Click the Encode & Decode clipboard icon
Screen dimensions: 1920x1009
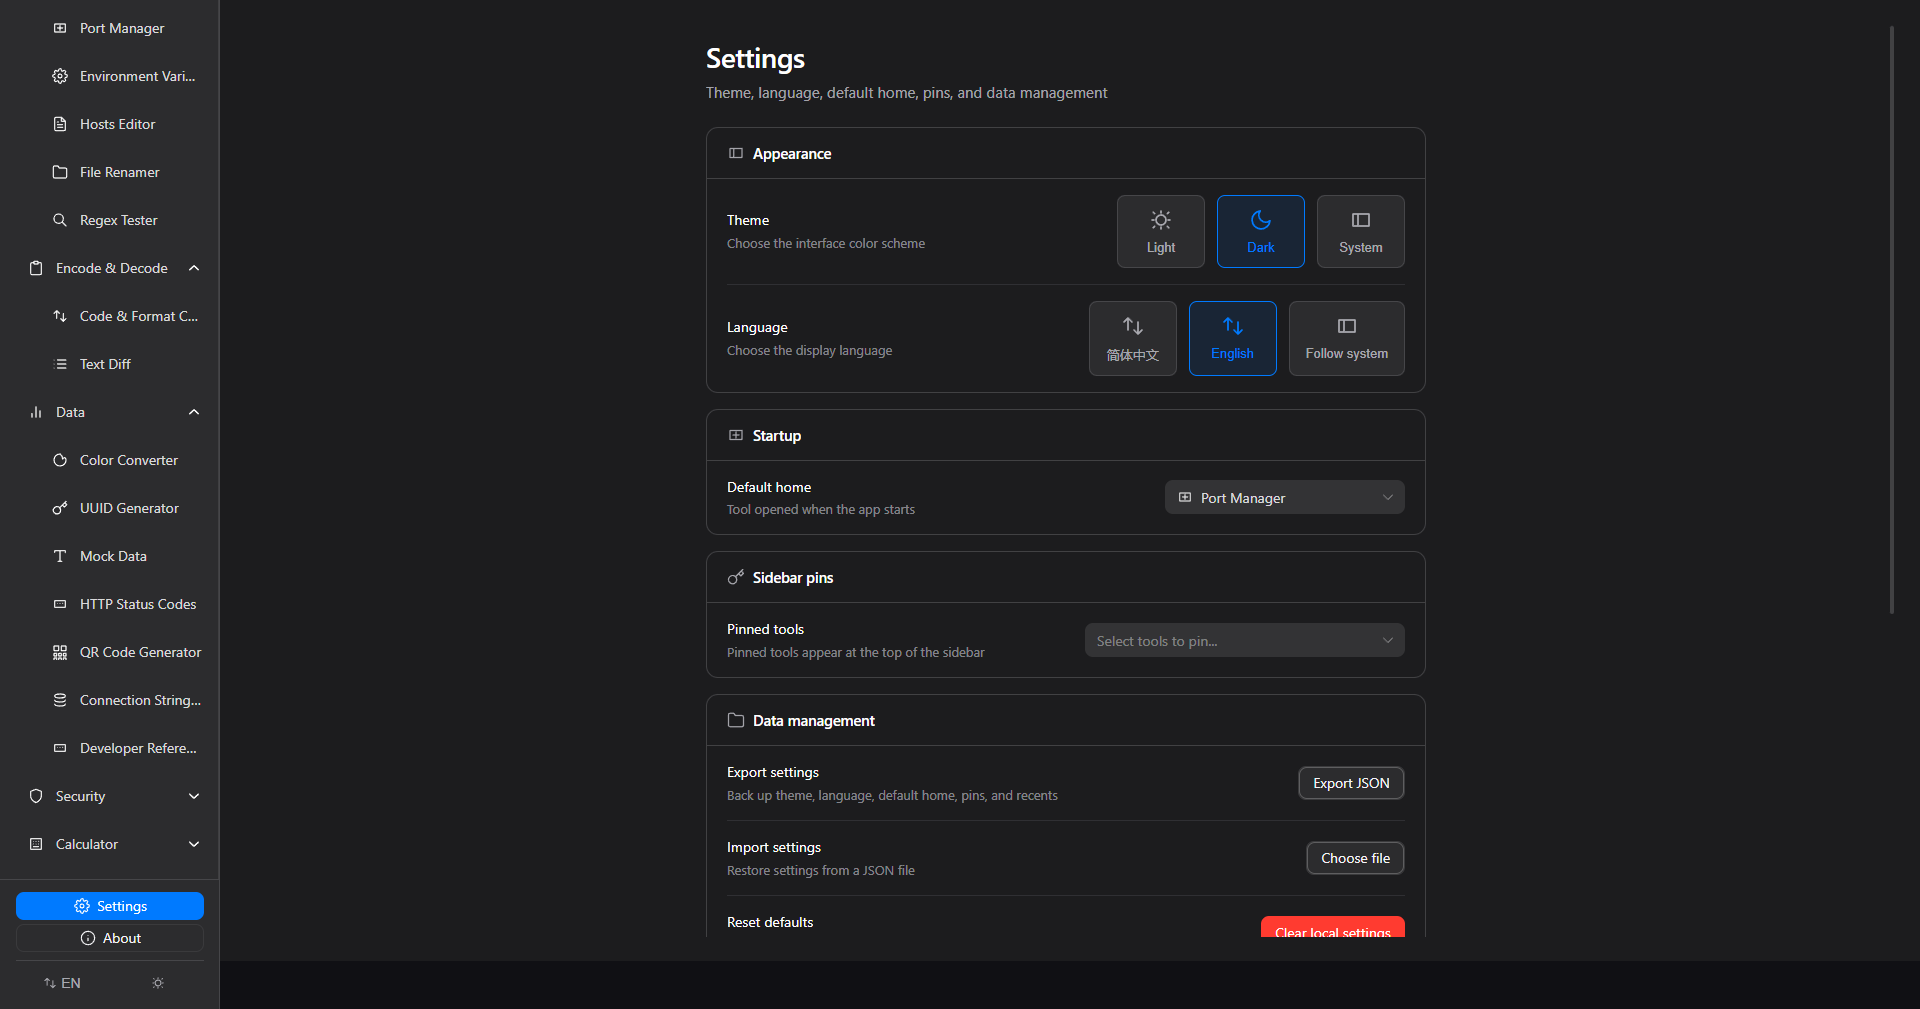coord(36,268)
